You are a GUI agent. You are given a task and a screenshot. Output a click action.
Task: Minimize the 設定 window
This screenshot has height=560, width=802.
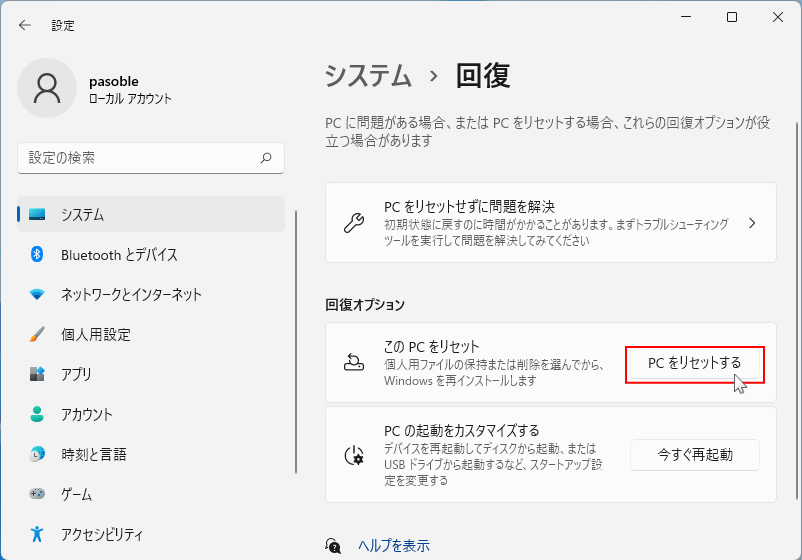pos(686,17)
